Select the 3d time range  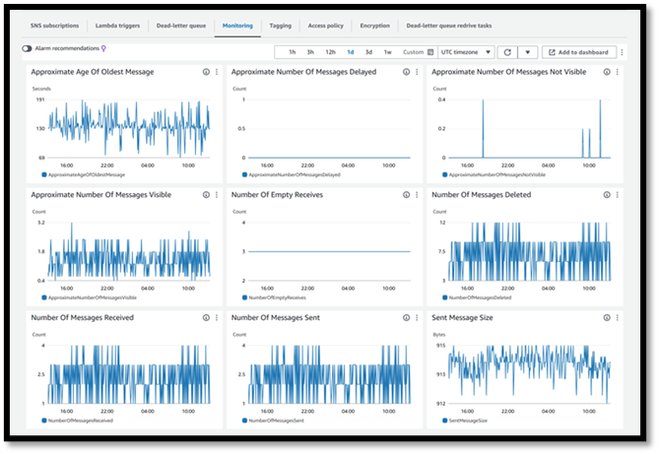[369, 52]
